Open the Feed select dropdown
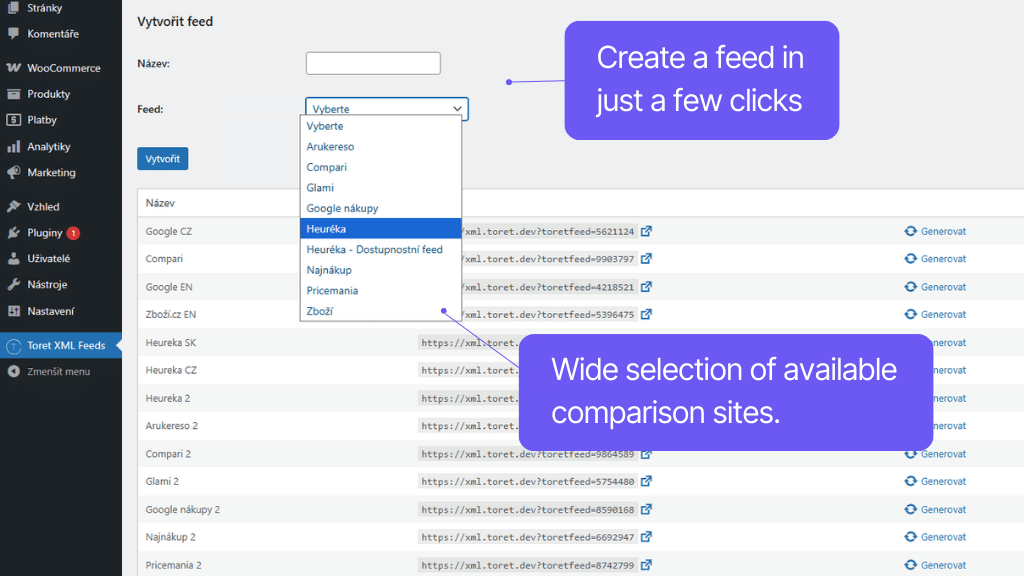1024x576 pixels. (x=387, y=108)
